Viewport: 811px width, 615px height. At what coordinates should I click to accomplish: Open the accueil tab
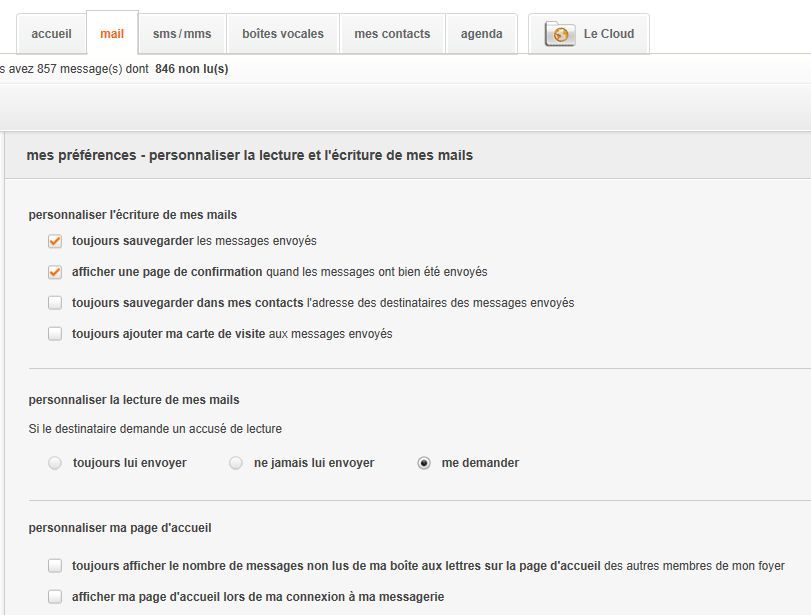(x=51, y=34)
